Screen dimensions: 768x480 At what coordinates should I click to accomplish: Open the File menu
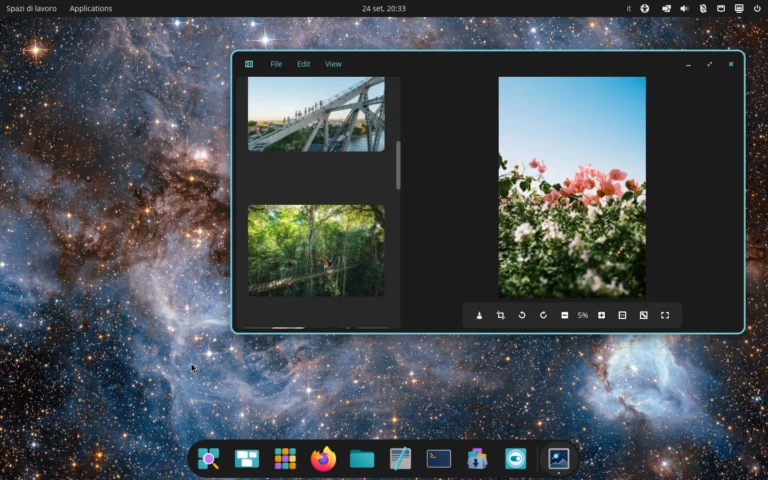tap(276, 64)
